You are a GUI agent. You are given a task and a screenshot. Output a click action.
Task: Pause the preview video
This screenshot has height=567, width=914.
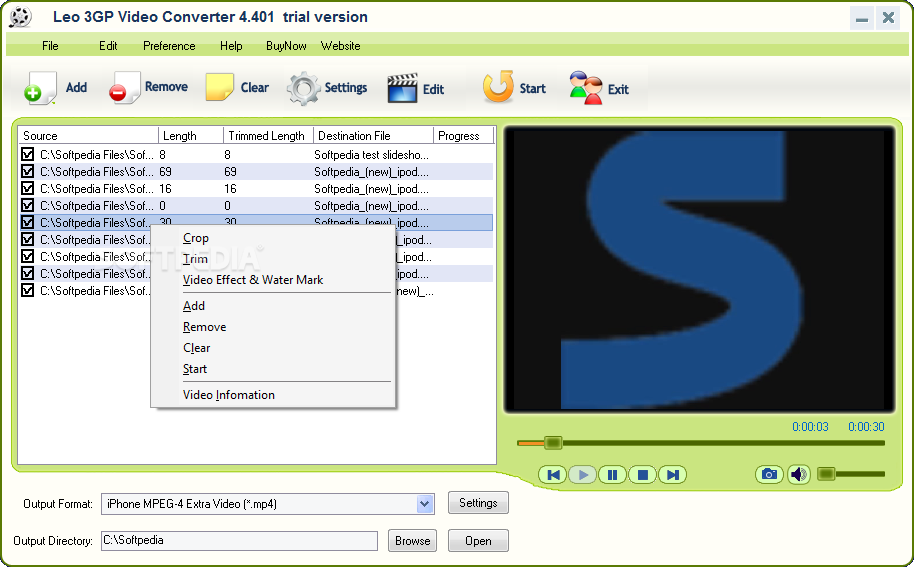click(612, 475)
